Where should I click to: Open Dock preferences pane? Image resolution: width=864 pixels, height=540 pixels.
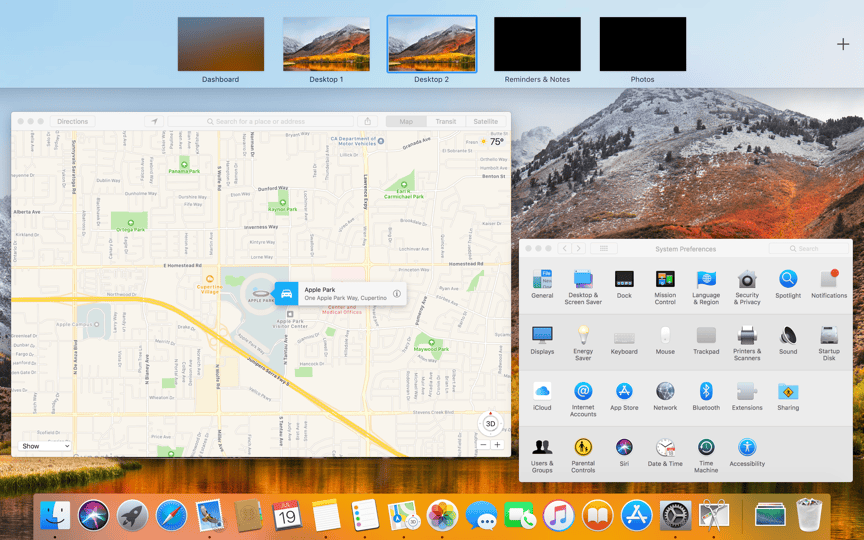tap(624, 284)
